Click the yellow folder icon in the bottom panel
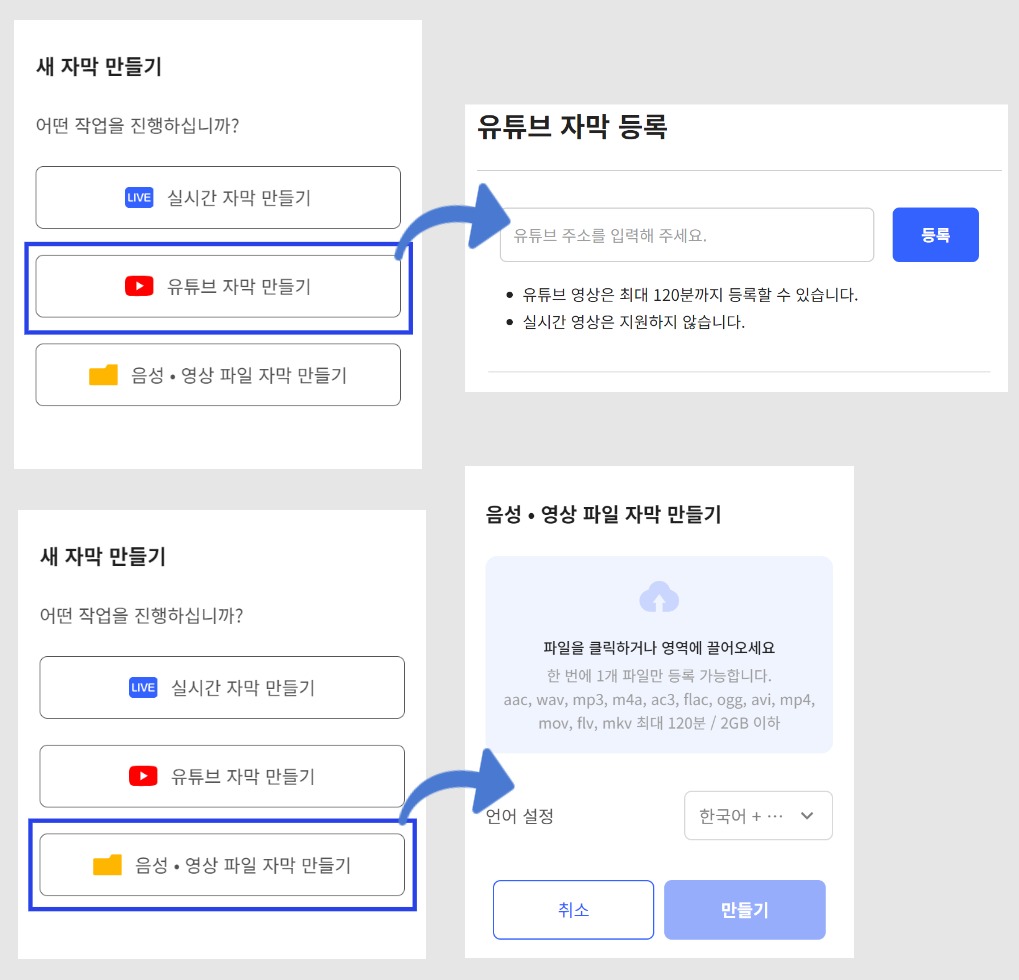The width and height of the screenshot is (1019, 980). pos(107,865)
